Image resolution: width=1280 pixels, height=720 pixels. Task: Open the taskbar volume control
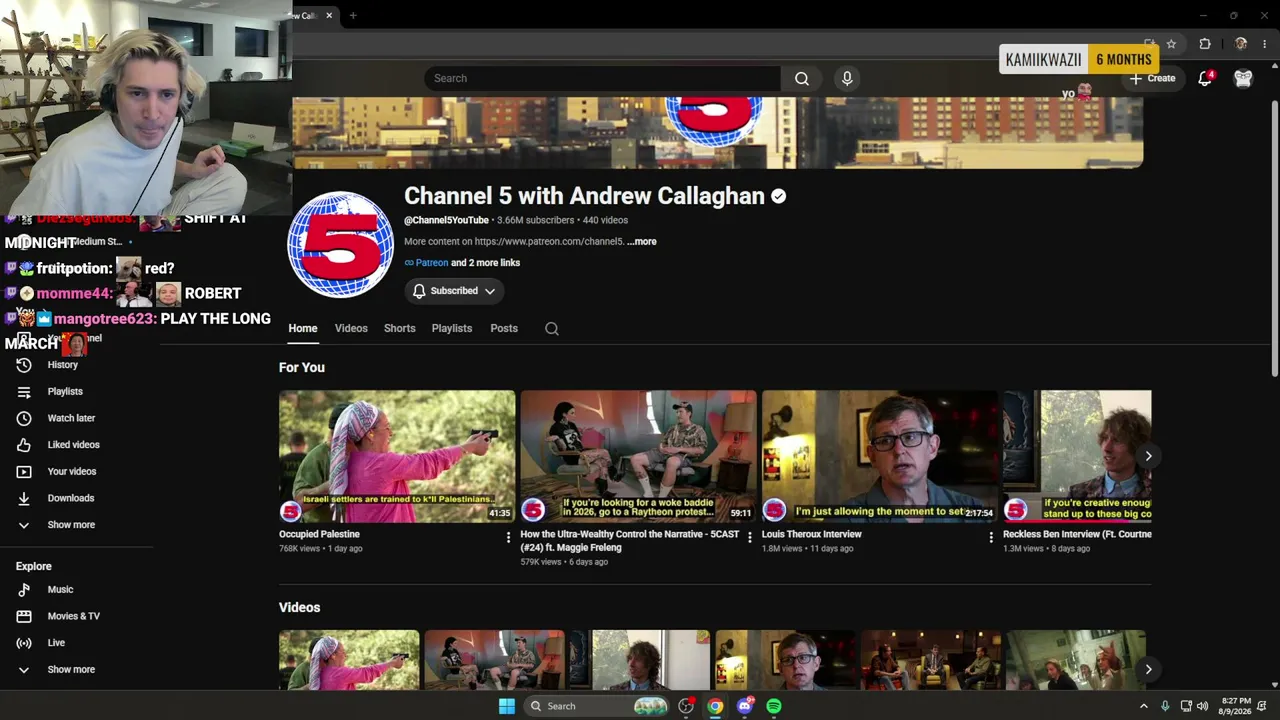point(1202,706)
